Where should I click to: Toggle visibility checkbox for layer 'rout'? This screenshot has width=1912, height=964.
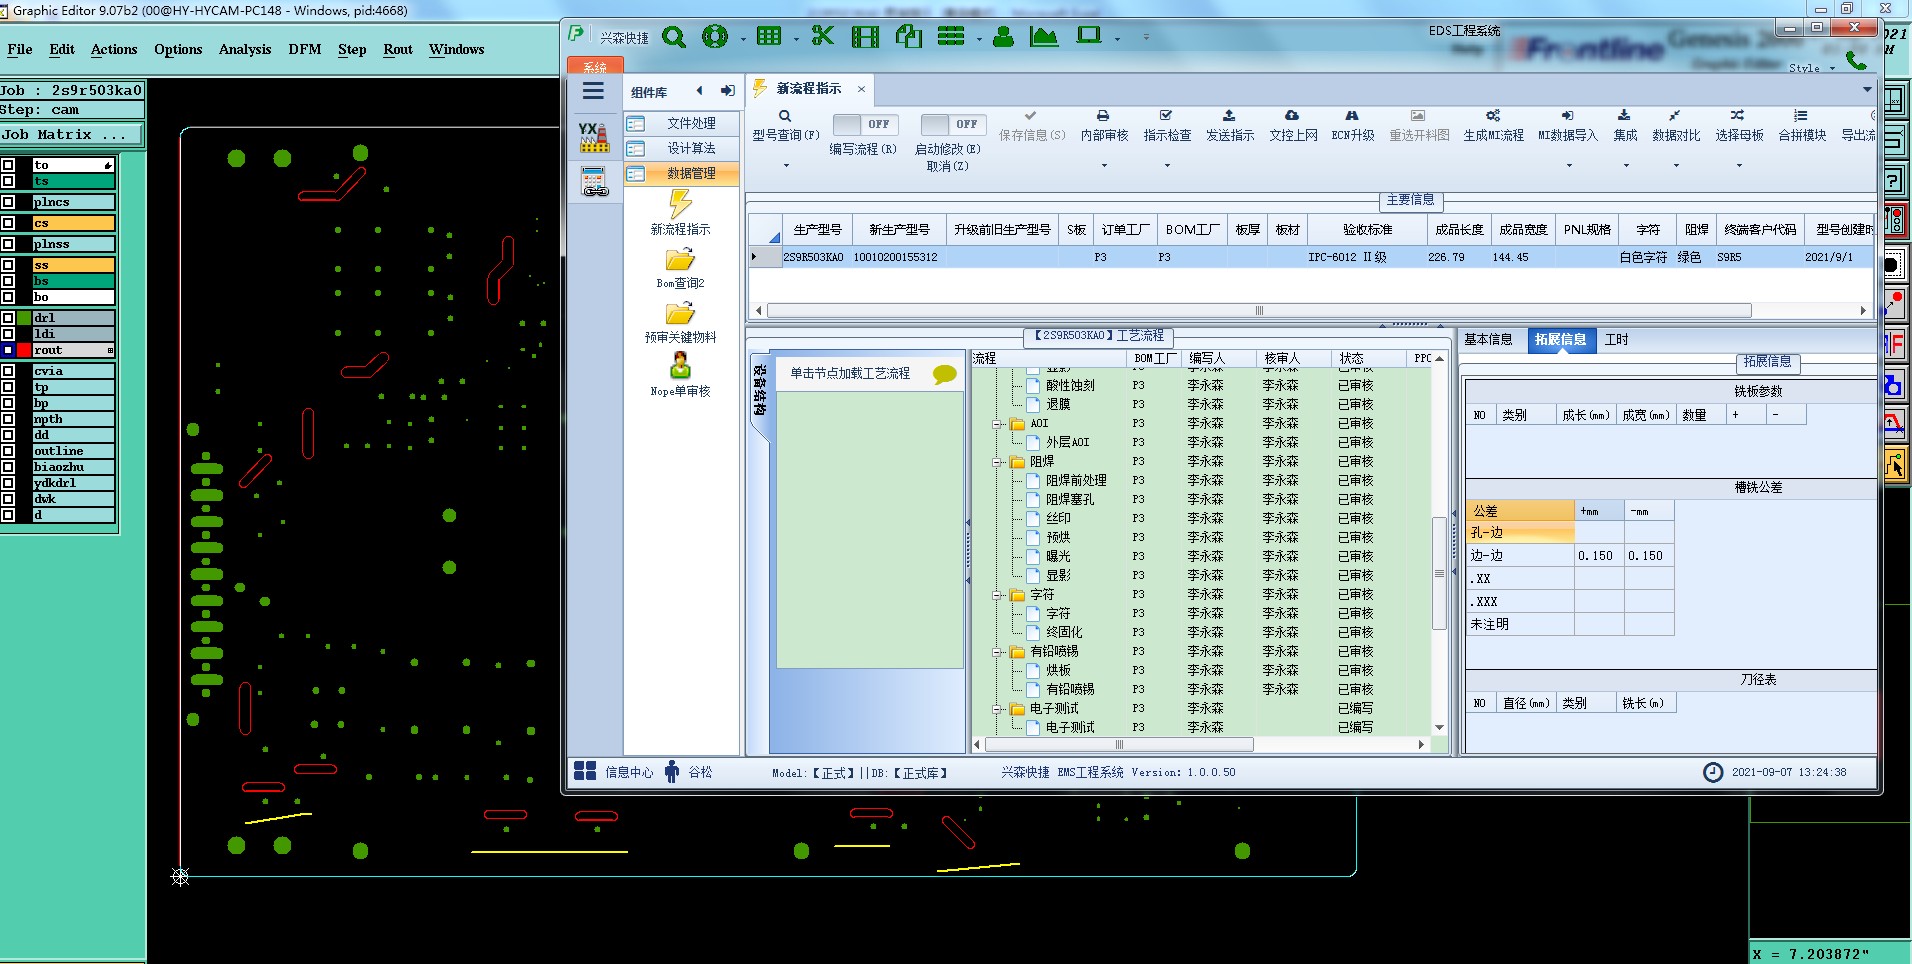[8, 350]
